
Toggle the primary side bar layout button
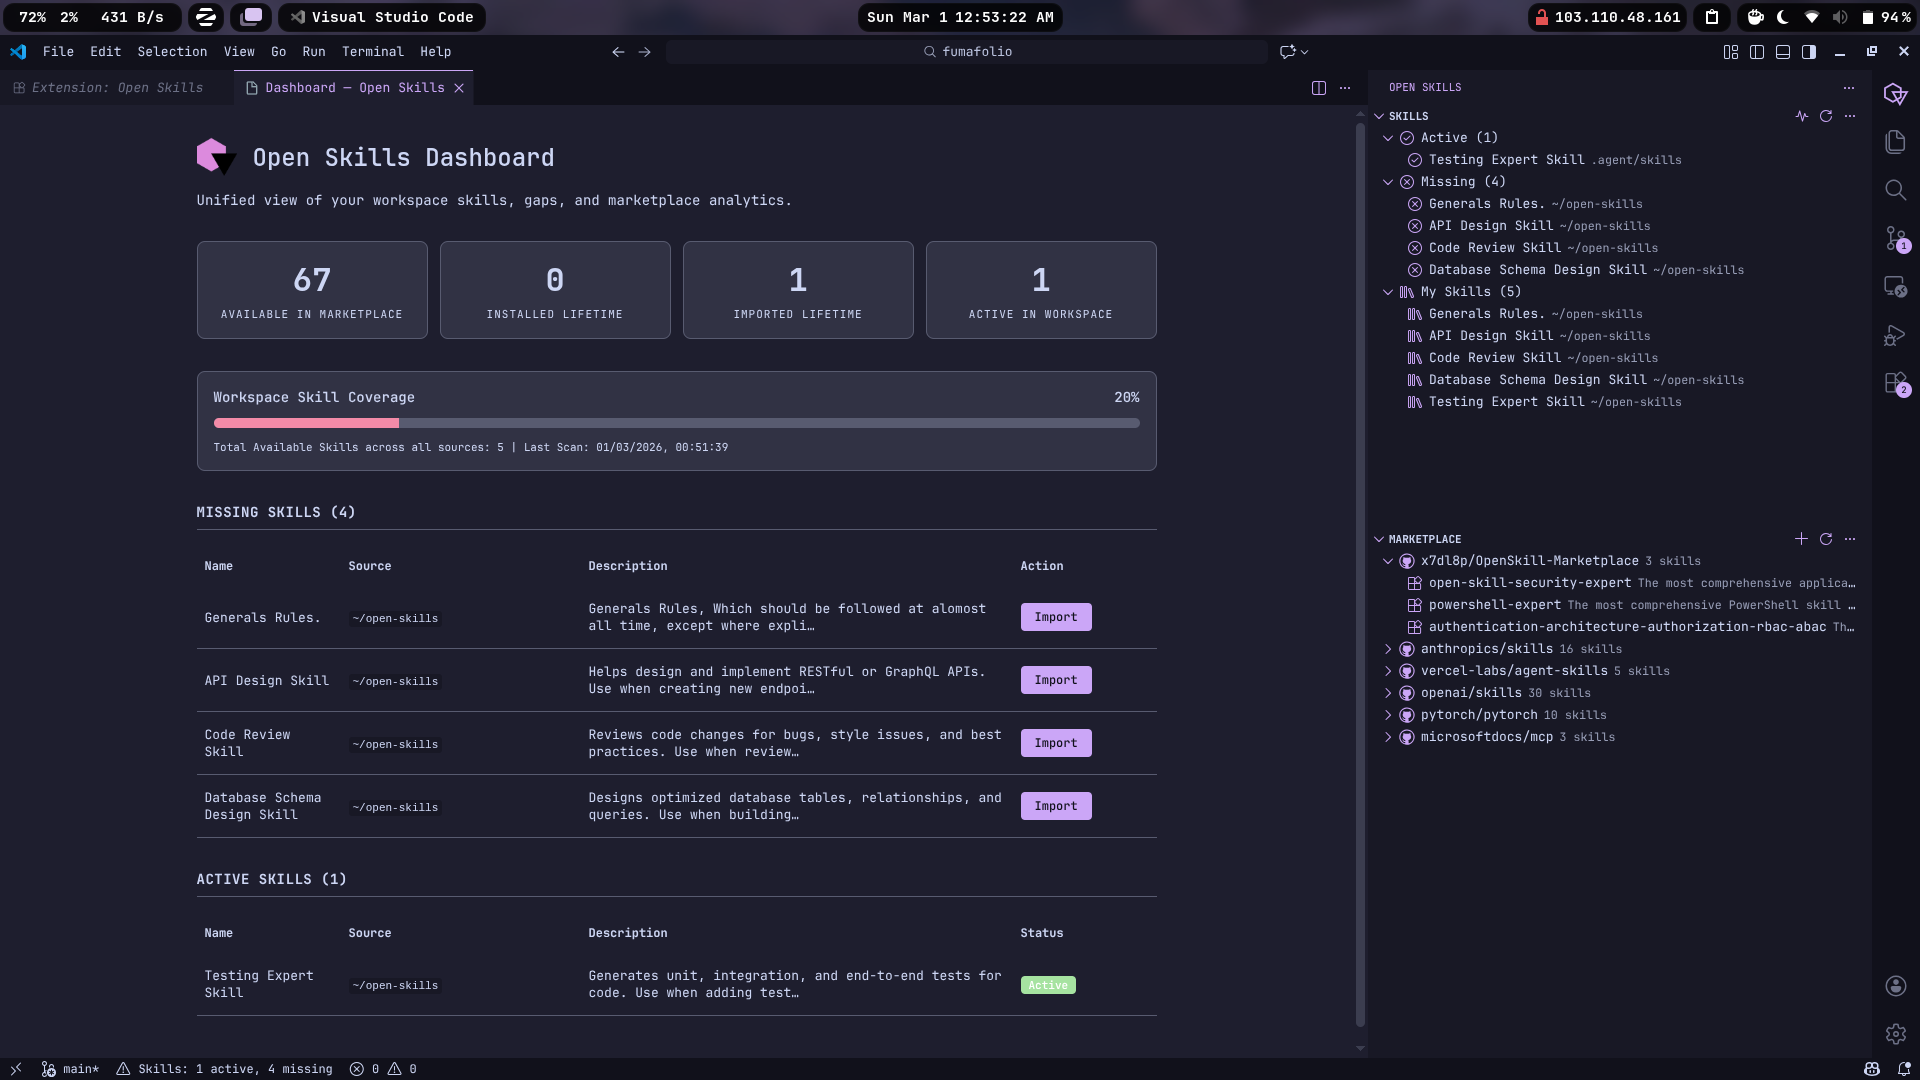click(x=1756, y=52)
